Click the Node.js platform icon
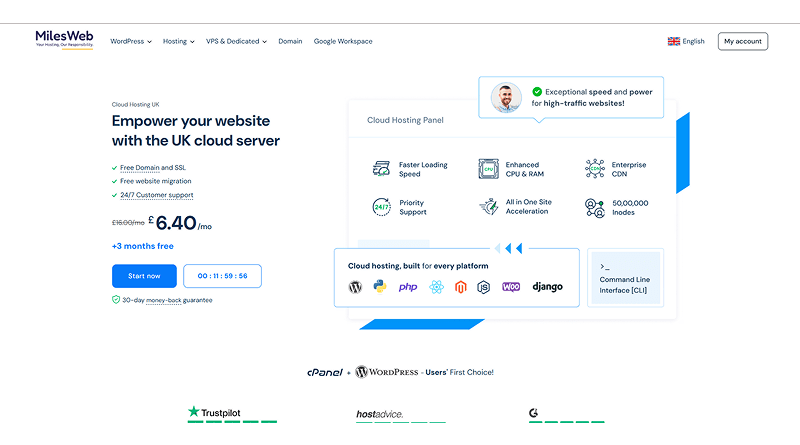The image size is (800, 445). [483, 287]
